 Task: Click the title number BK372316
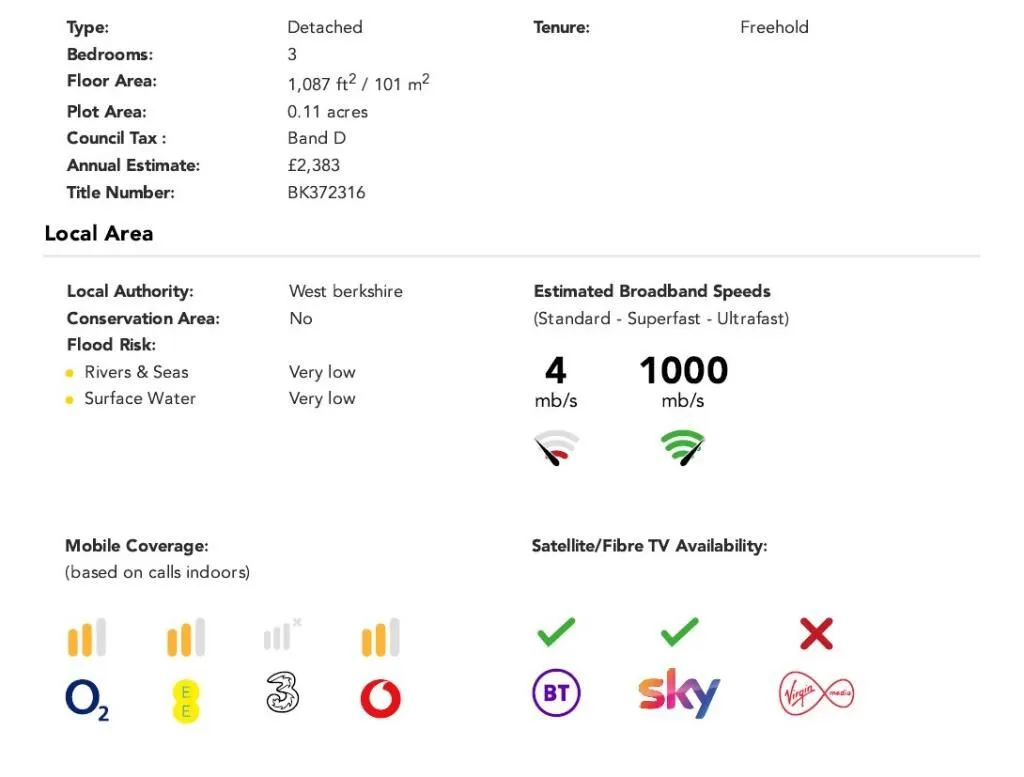click(326, 193)
